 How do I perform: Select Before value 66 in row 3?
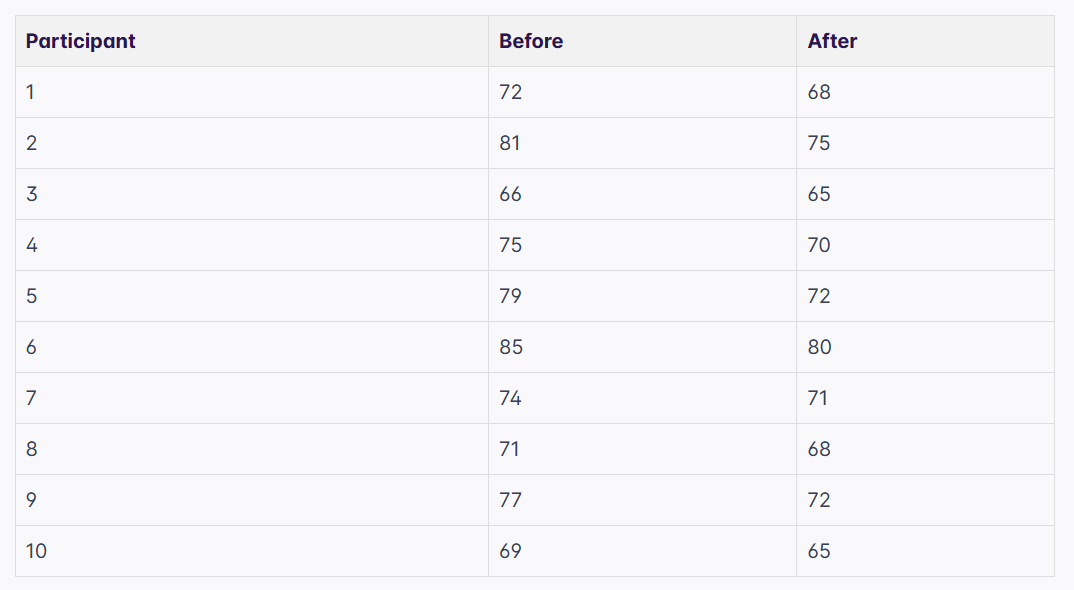click(x=511, y=194)
